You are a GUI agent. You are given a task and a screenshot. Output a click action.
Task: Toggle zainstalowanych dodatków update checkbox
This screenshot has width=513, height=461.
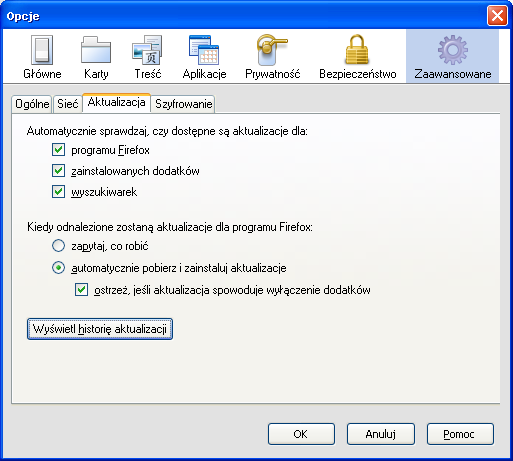58,171
